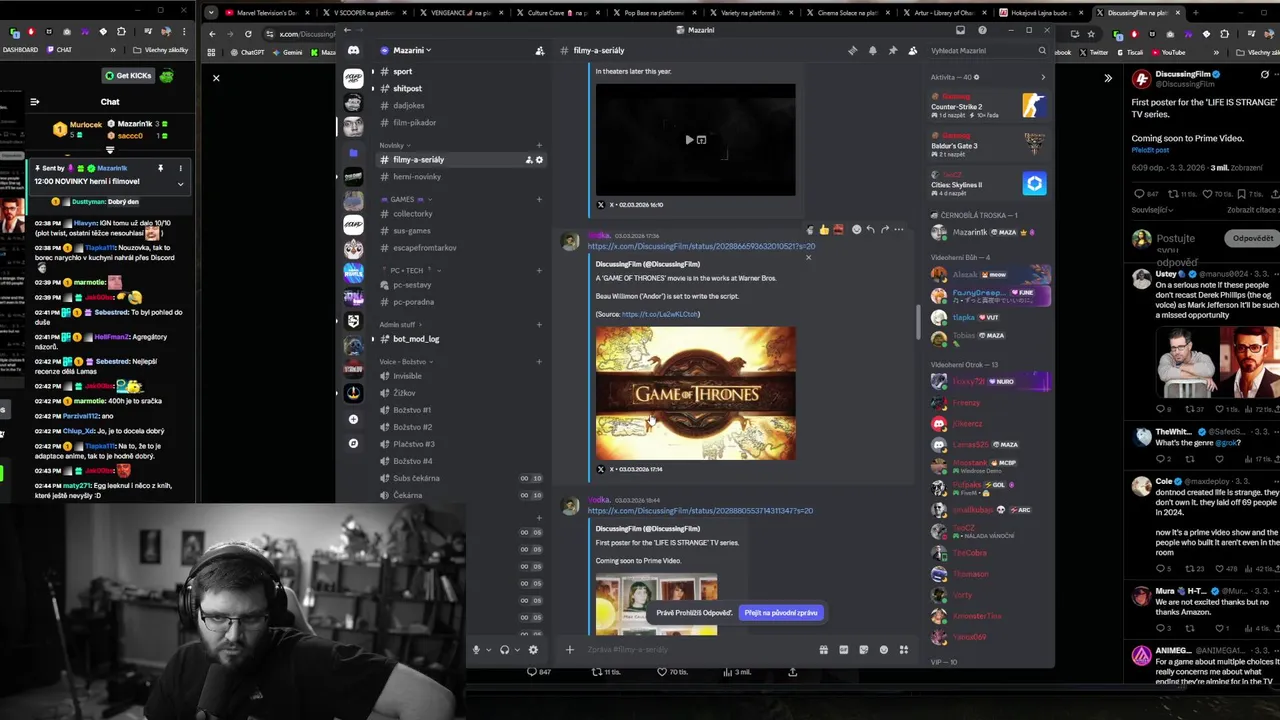The image size is (1280, 720).
Task: Switch to Culture Crave browser tab
Action: tap(555, 13)
